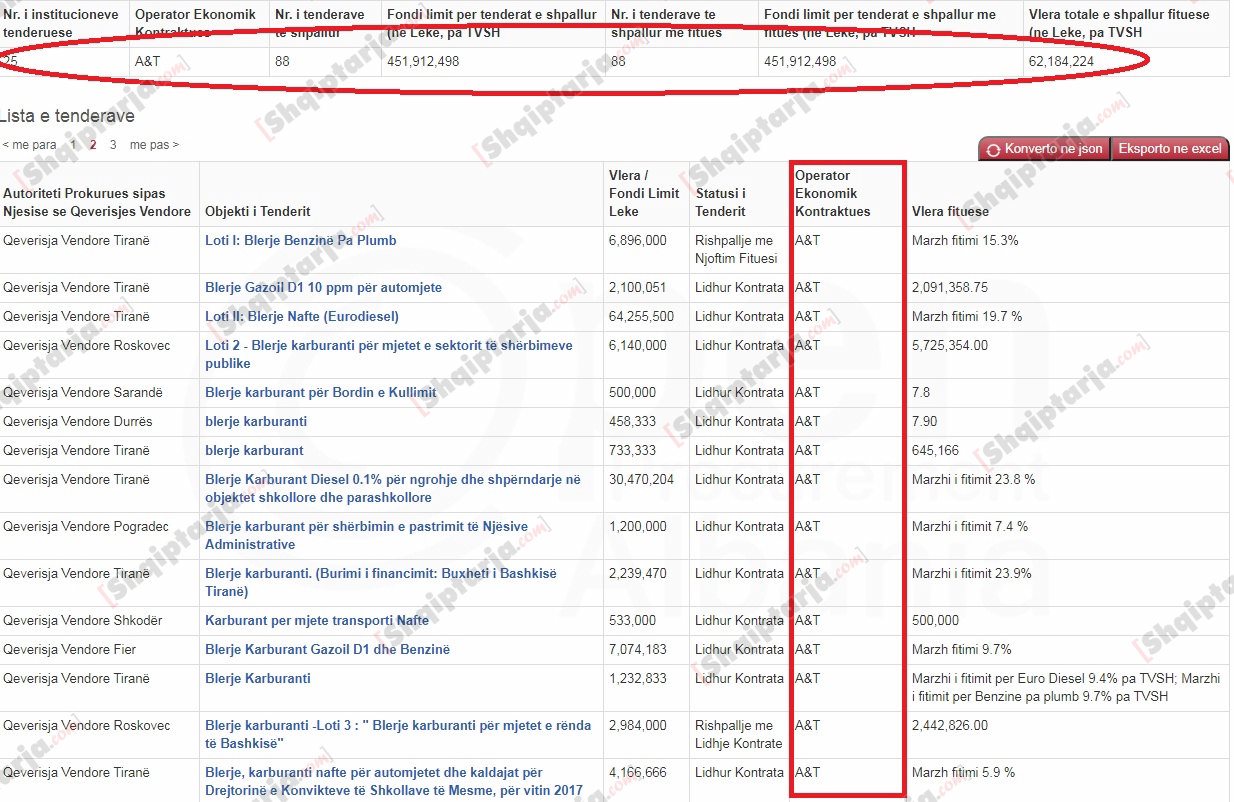This screenshot has width=1234, height=802.
Task: Open 'Blerje karburanti -Loti 3' tender link
Action: [x=397, y=726]
